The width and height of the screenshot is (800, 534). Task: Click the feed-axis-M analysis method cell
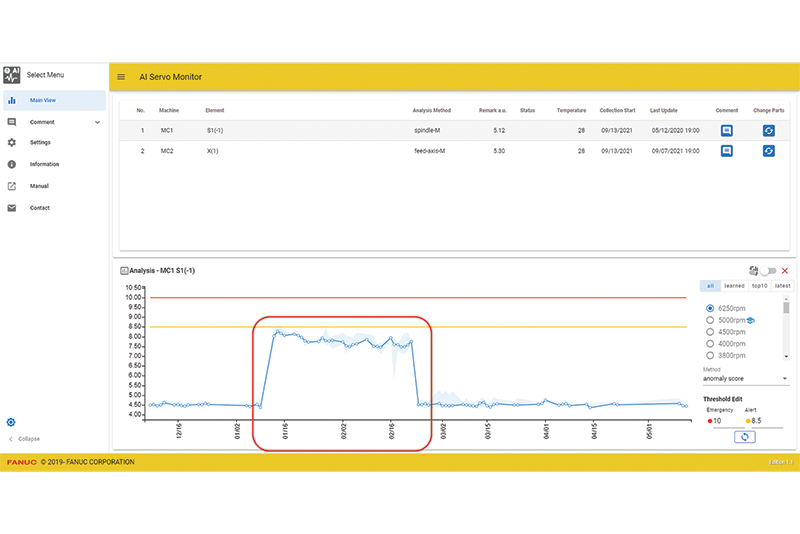click(x=430, y=151)
